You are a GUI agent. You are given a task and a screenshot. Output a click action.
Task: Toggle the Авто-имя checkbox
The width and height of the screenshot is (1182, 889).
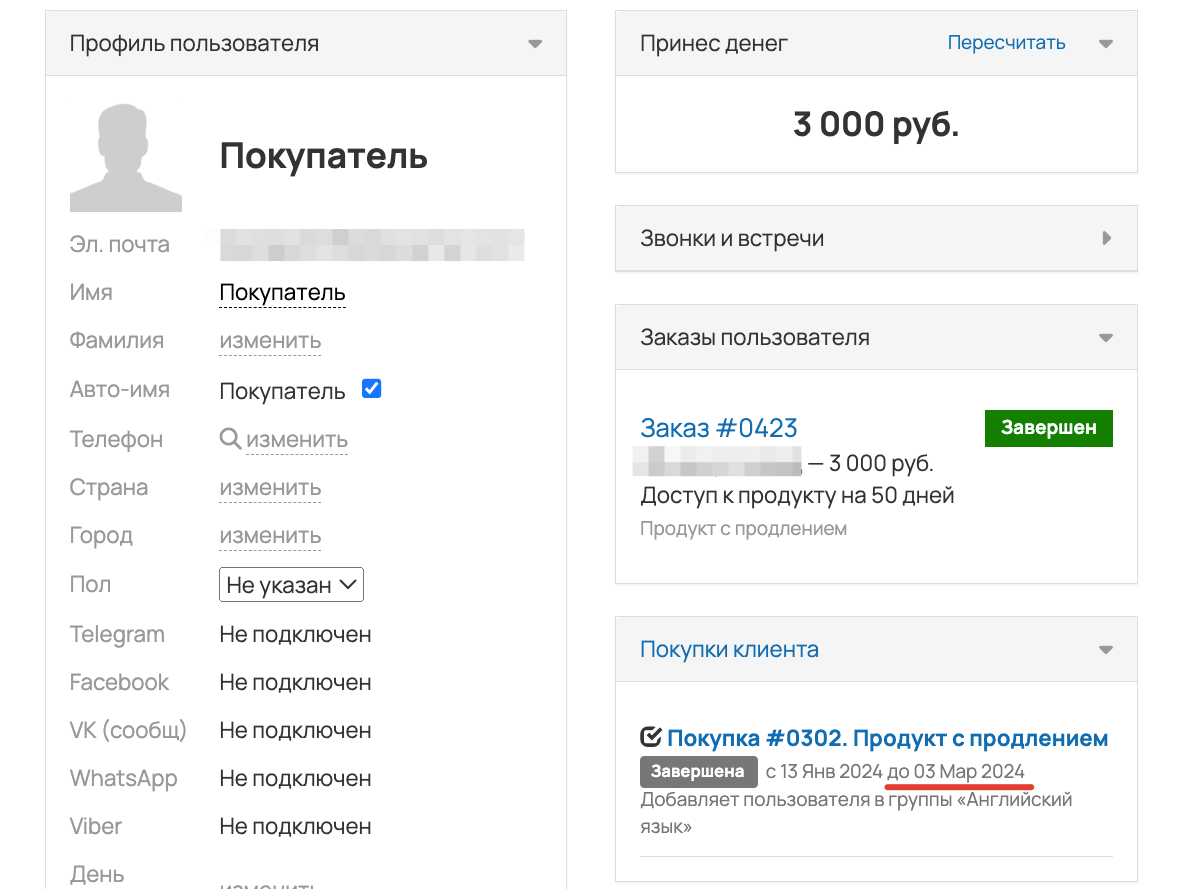(372, 388)
